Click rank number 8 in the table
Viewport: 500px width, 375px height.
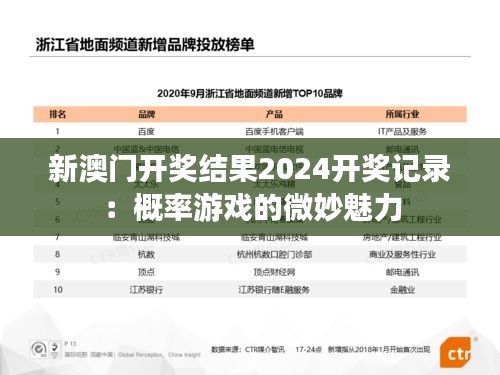[x=57, y=254]
